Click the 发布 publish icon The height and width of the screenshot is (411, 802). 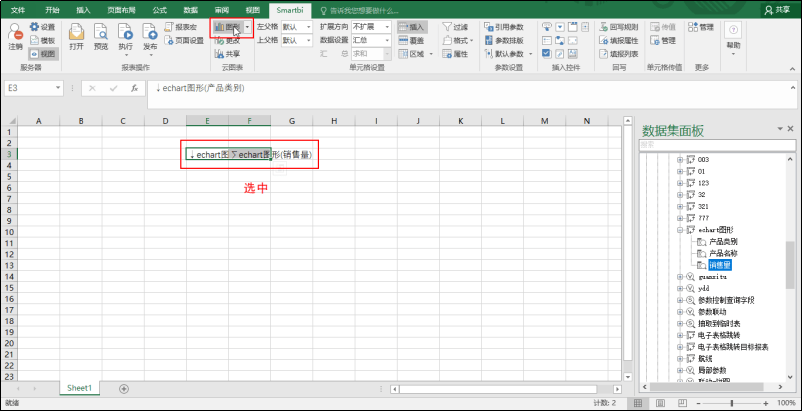tap(150, 37)
